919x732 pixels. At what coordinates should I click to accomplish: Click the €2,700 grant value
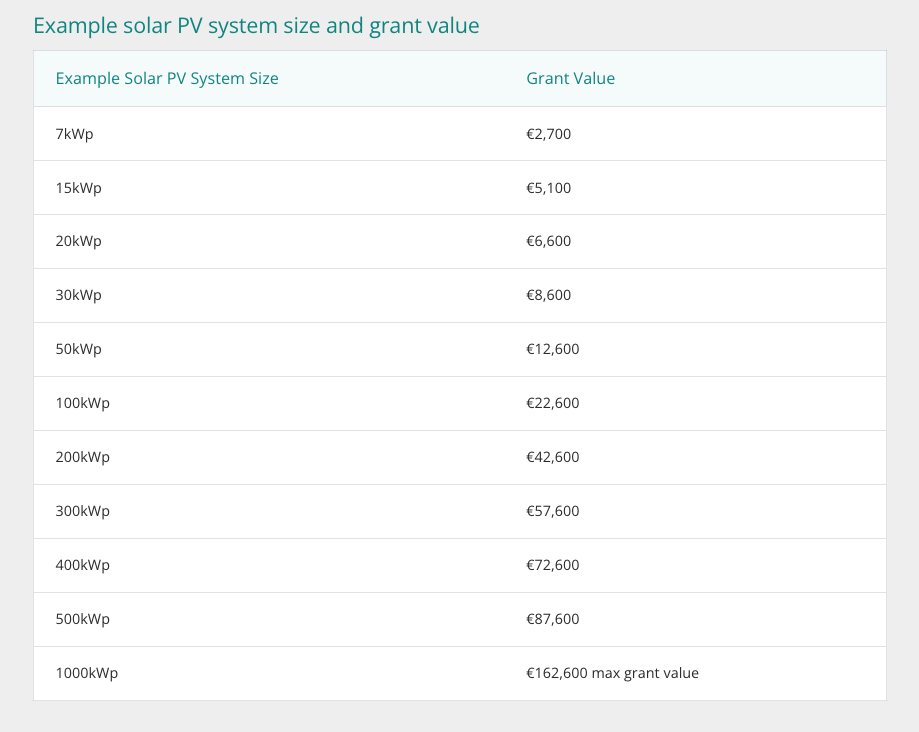coord(548,134)
